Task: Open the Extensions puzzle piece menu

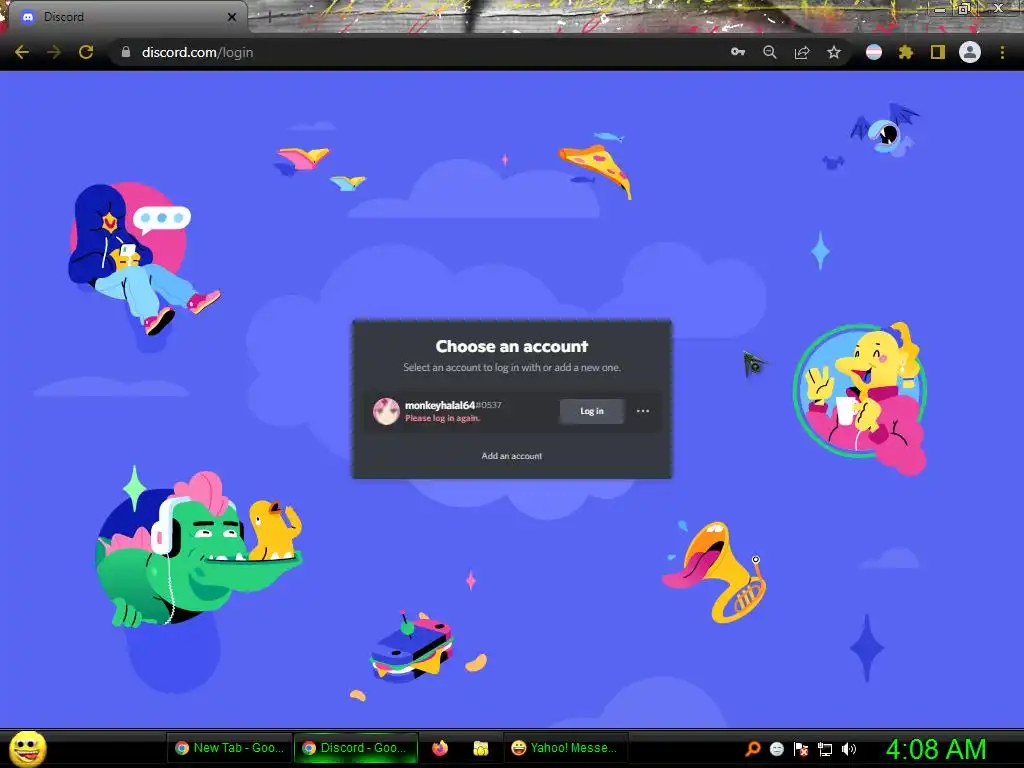Action: pyautogui.click(x=906, y=52)
